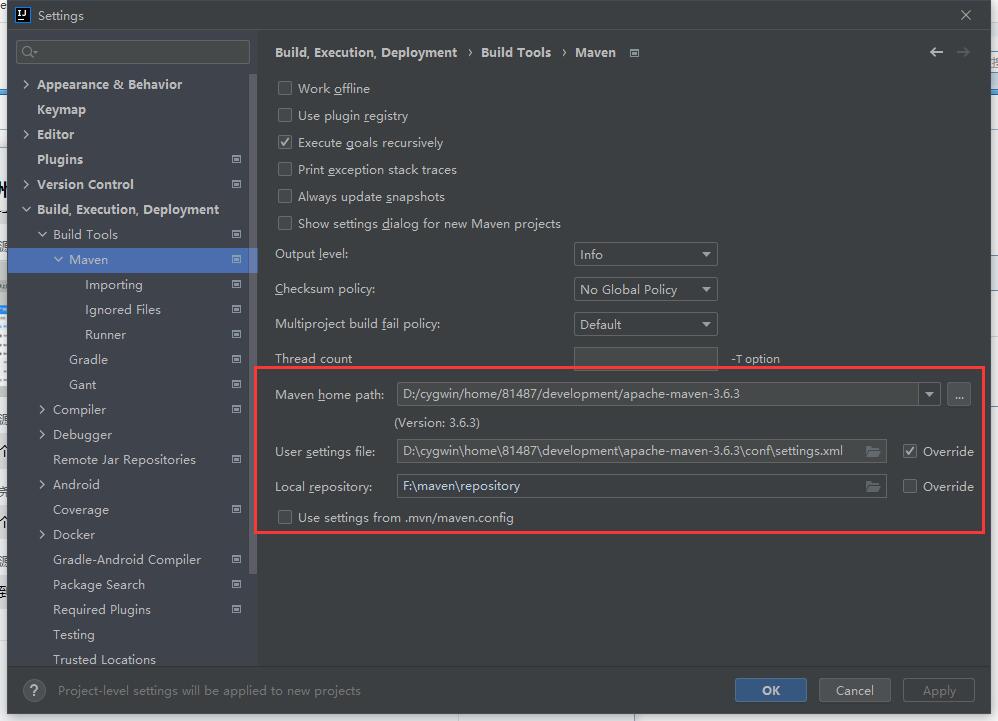The height and width of the screenshot is (721, 998).
Task: Toggle Always update snapshots checkbox
Action: click(285, 196)
